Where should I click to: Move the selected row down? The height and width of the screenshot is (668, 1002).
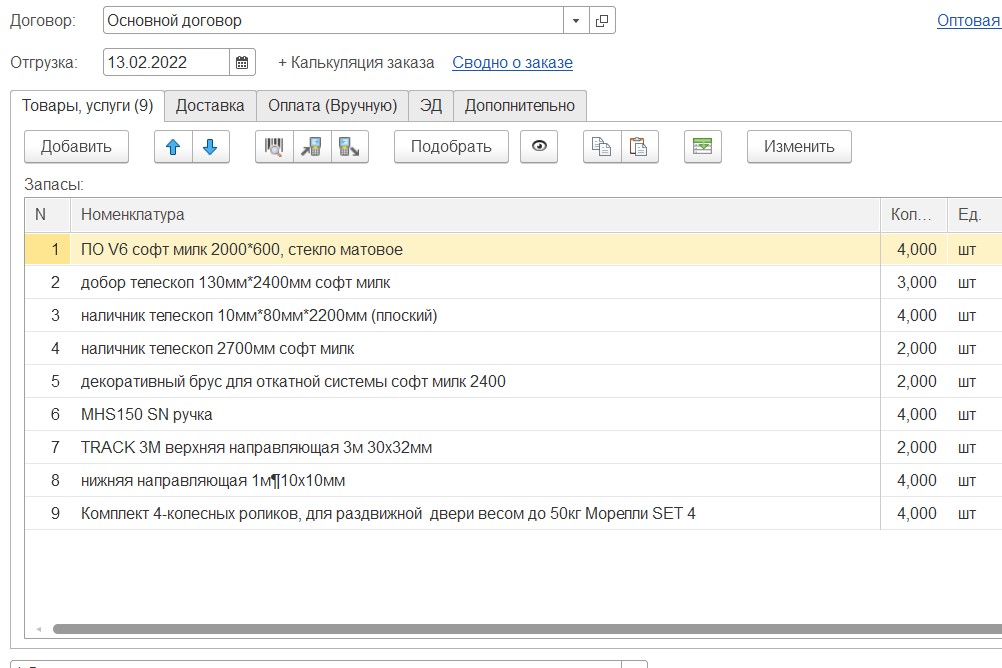(210, 147)
